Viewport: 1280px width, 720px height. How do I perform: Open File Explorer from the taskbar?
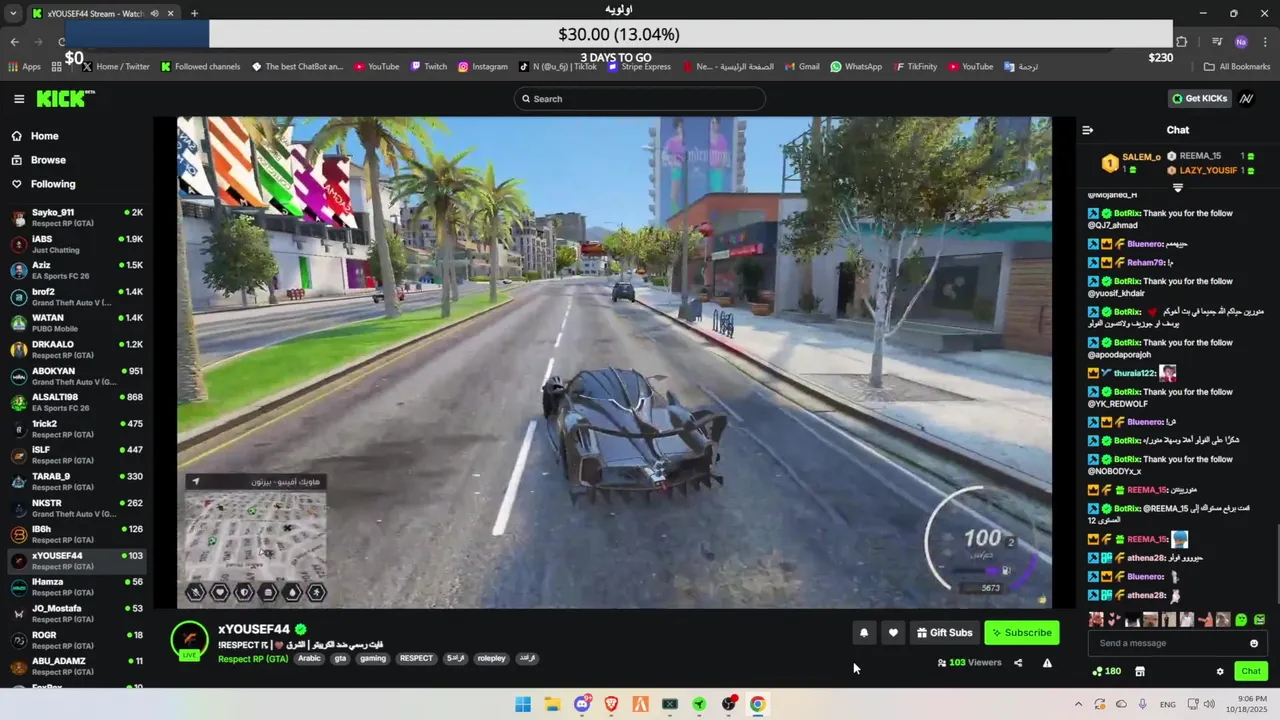(x=552, y=704)
